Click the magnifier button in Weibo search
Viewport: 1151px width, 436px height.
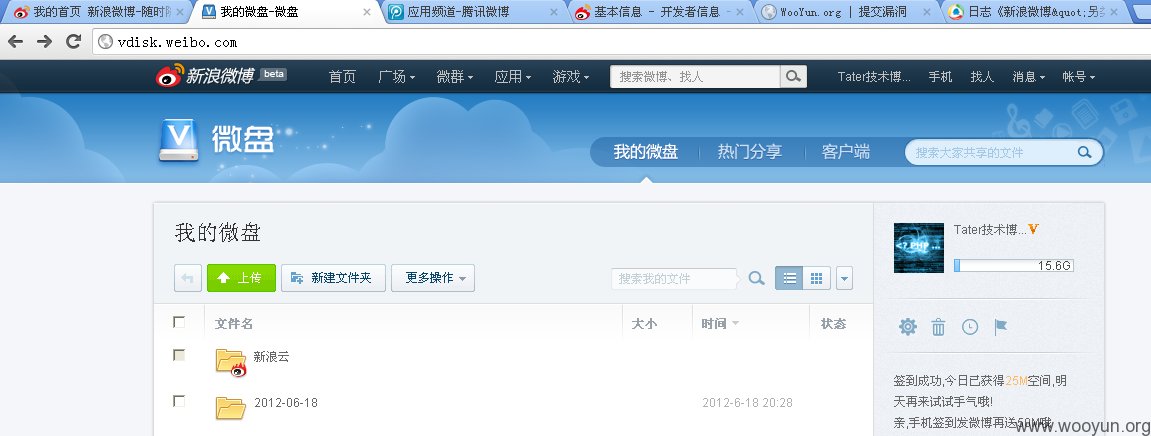pos(793,76)
